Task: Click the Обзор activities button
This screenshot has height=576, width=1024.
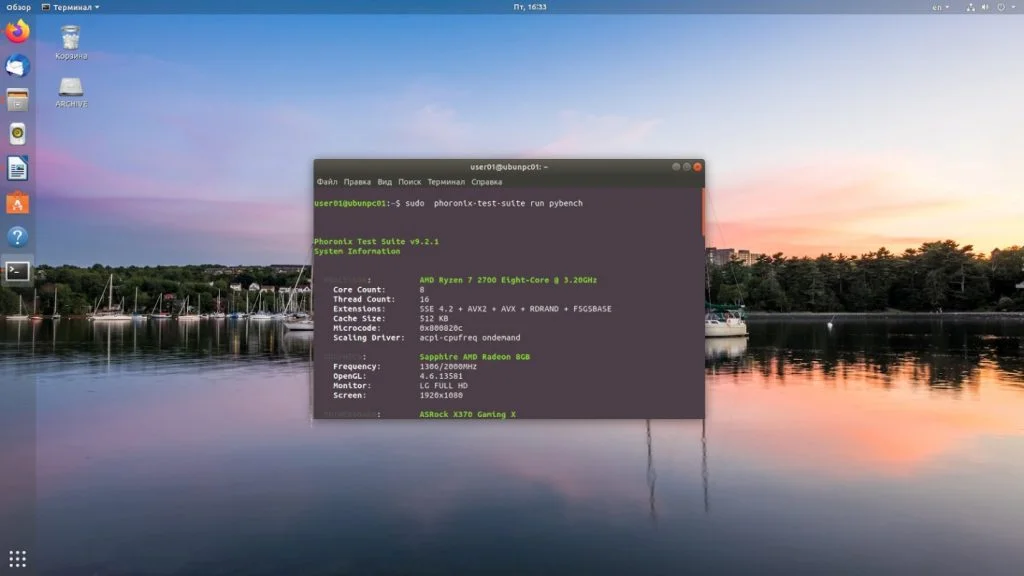Action: [x=18, y=7]
